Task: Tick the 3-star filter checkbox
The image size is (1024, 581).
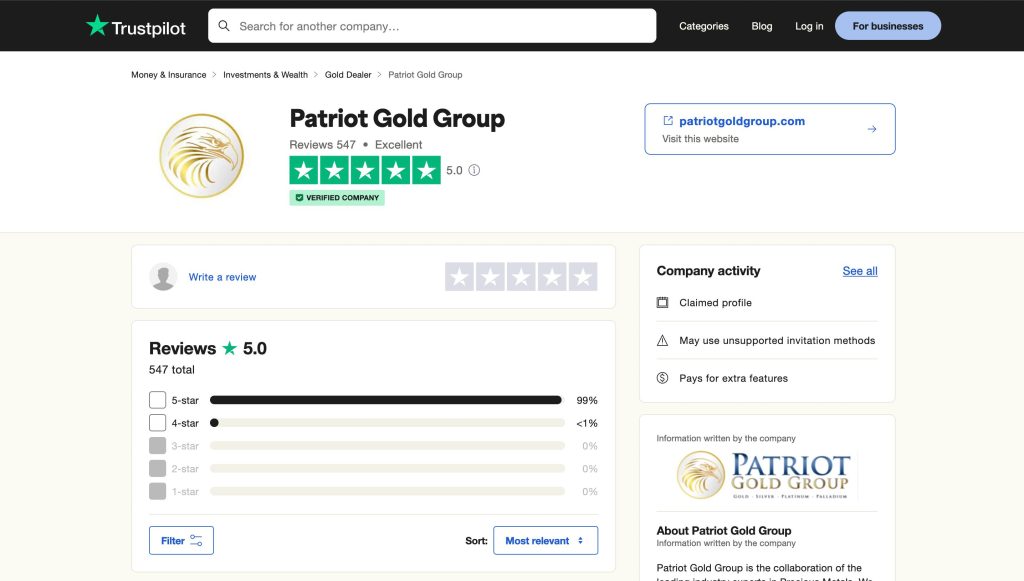Action: [x=157, y=446]
